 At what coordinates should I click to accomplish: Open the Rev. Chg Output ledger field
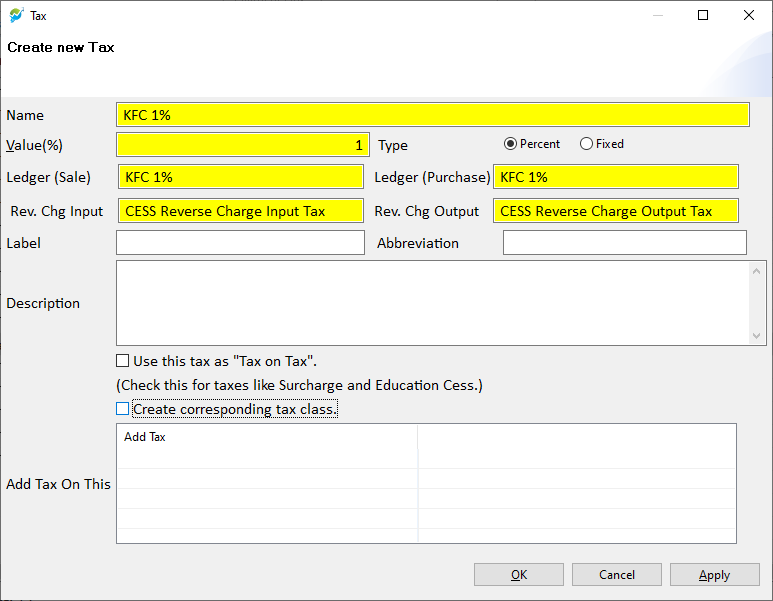click(x=616, y=211)
